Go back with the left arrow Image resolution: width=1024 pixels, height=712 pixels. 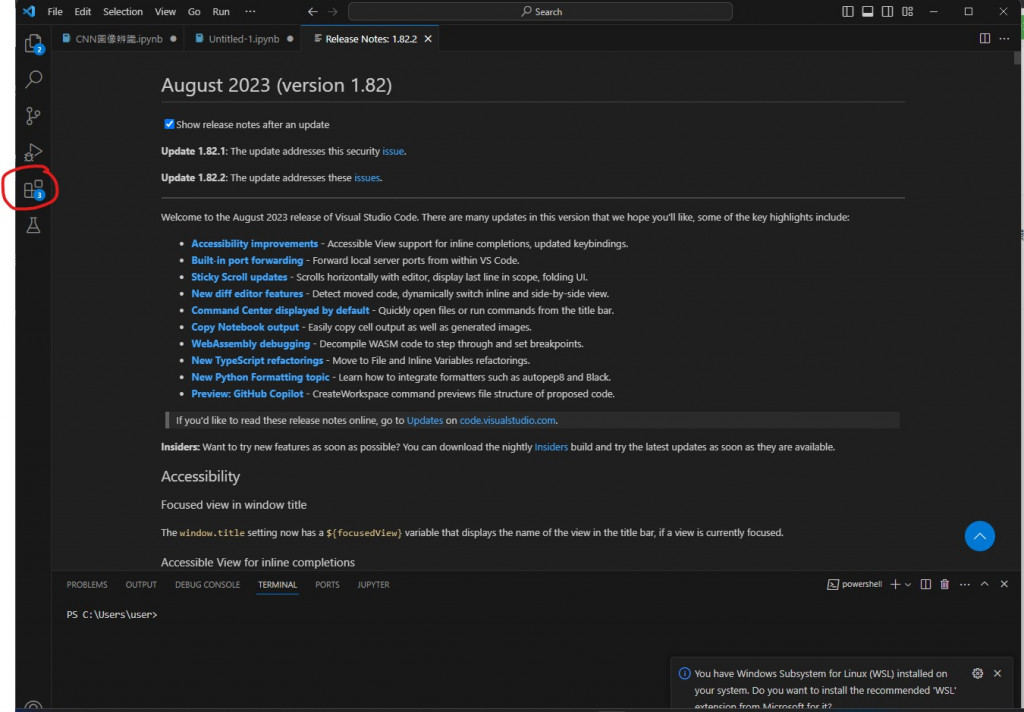click(313, 12)
